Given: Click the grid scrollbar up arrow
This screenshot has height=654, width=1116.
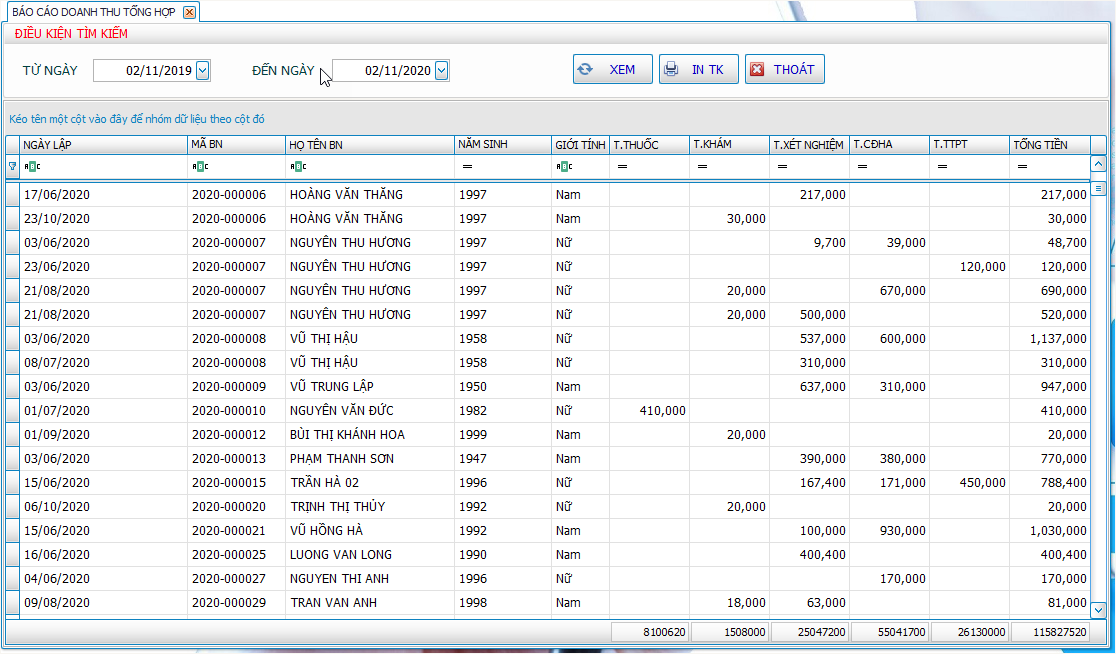Looking at the screenshot, I should pos(1098,164).
